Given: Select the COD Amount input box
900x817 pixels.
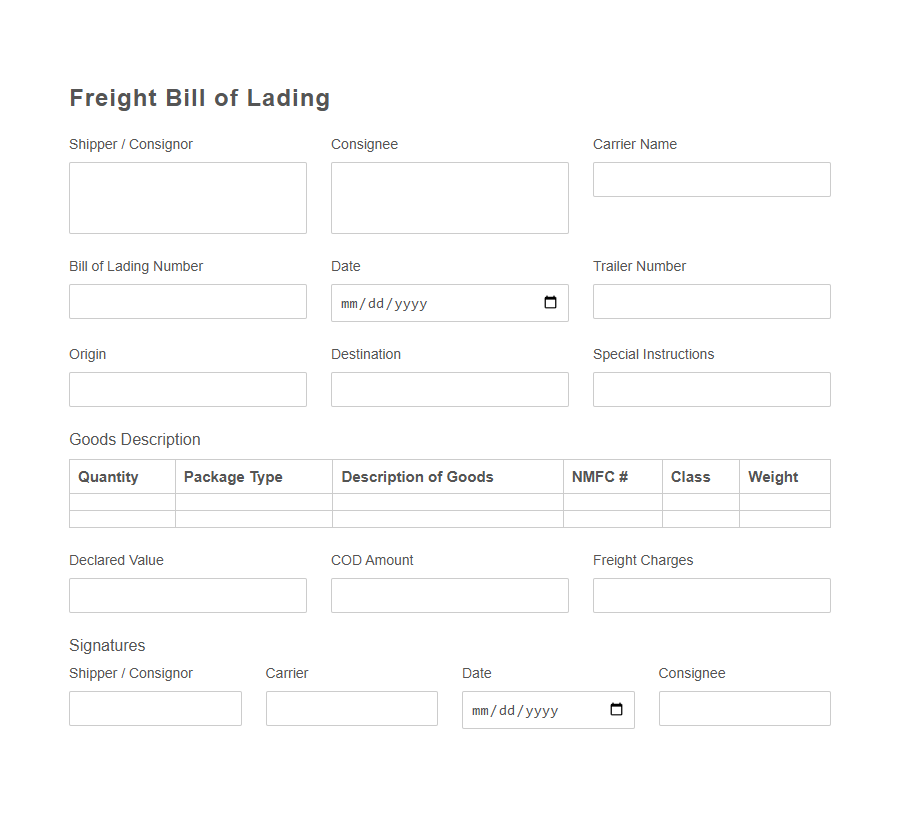Looking at the screenshot, I should point(449,595).
